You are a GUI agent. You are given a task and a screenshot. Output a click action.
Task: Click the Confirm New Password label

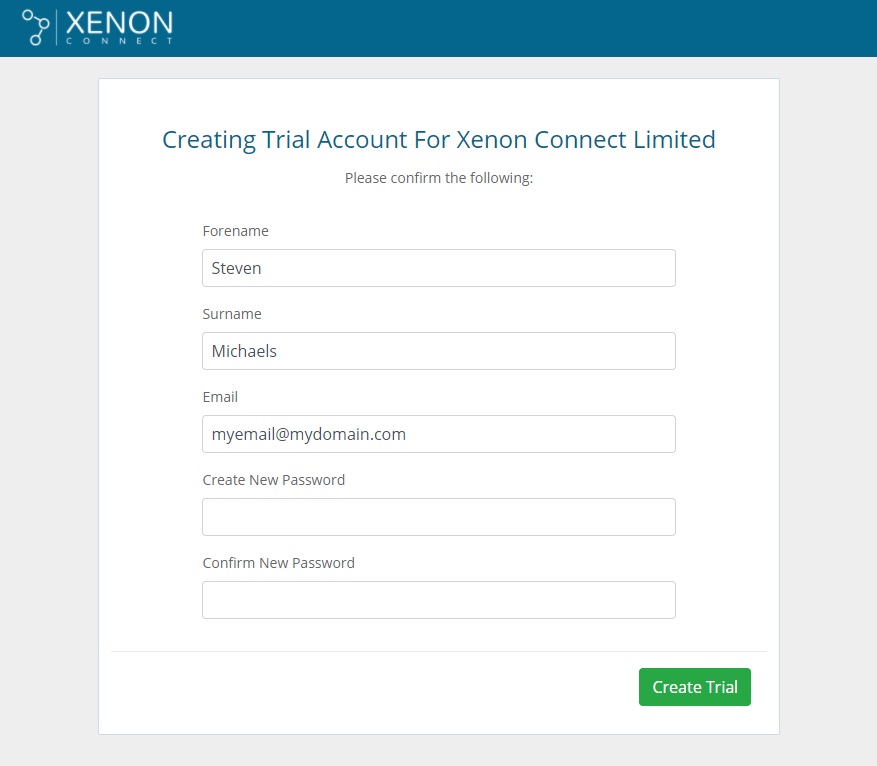(x=278, y=563)
